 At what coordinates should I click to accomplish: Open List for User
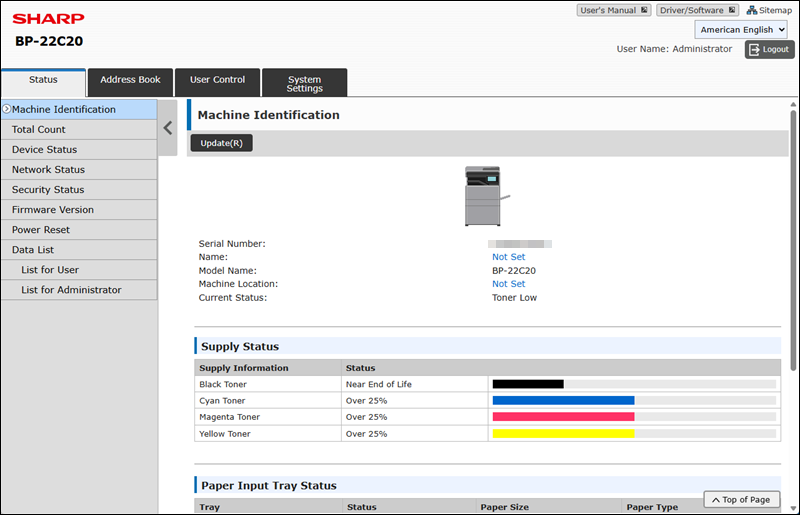tap(79, 269)
